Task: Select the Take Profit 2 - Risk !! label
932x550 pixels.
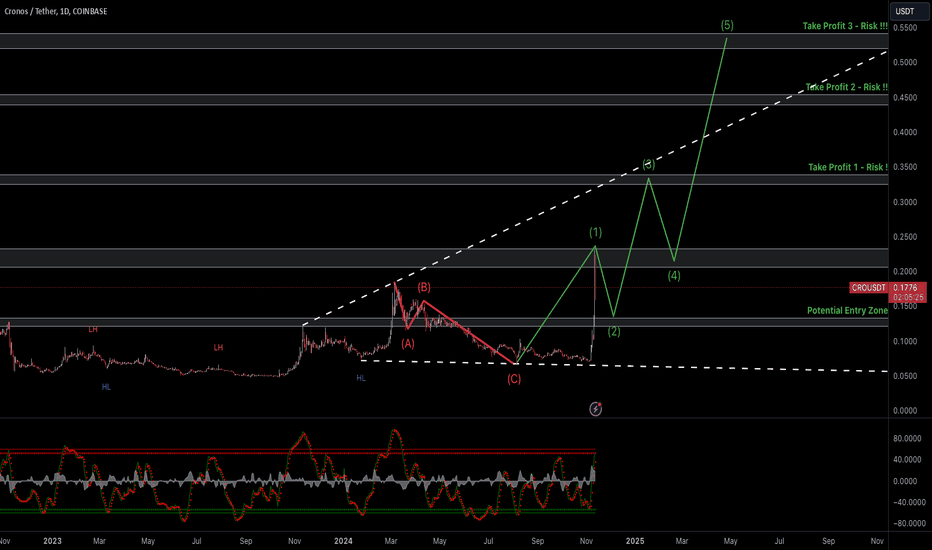Action: (x=847, y=87)
